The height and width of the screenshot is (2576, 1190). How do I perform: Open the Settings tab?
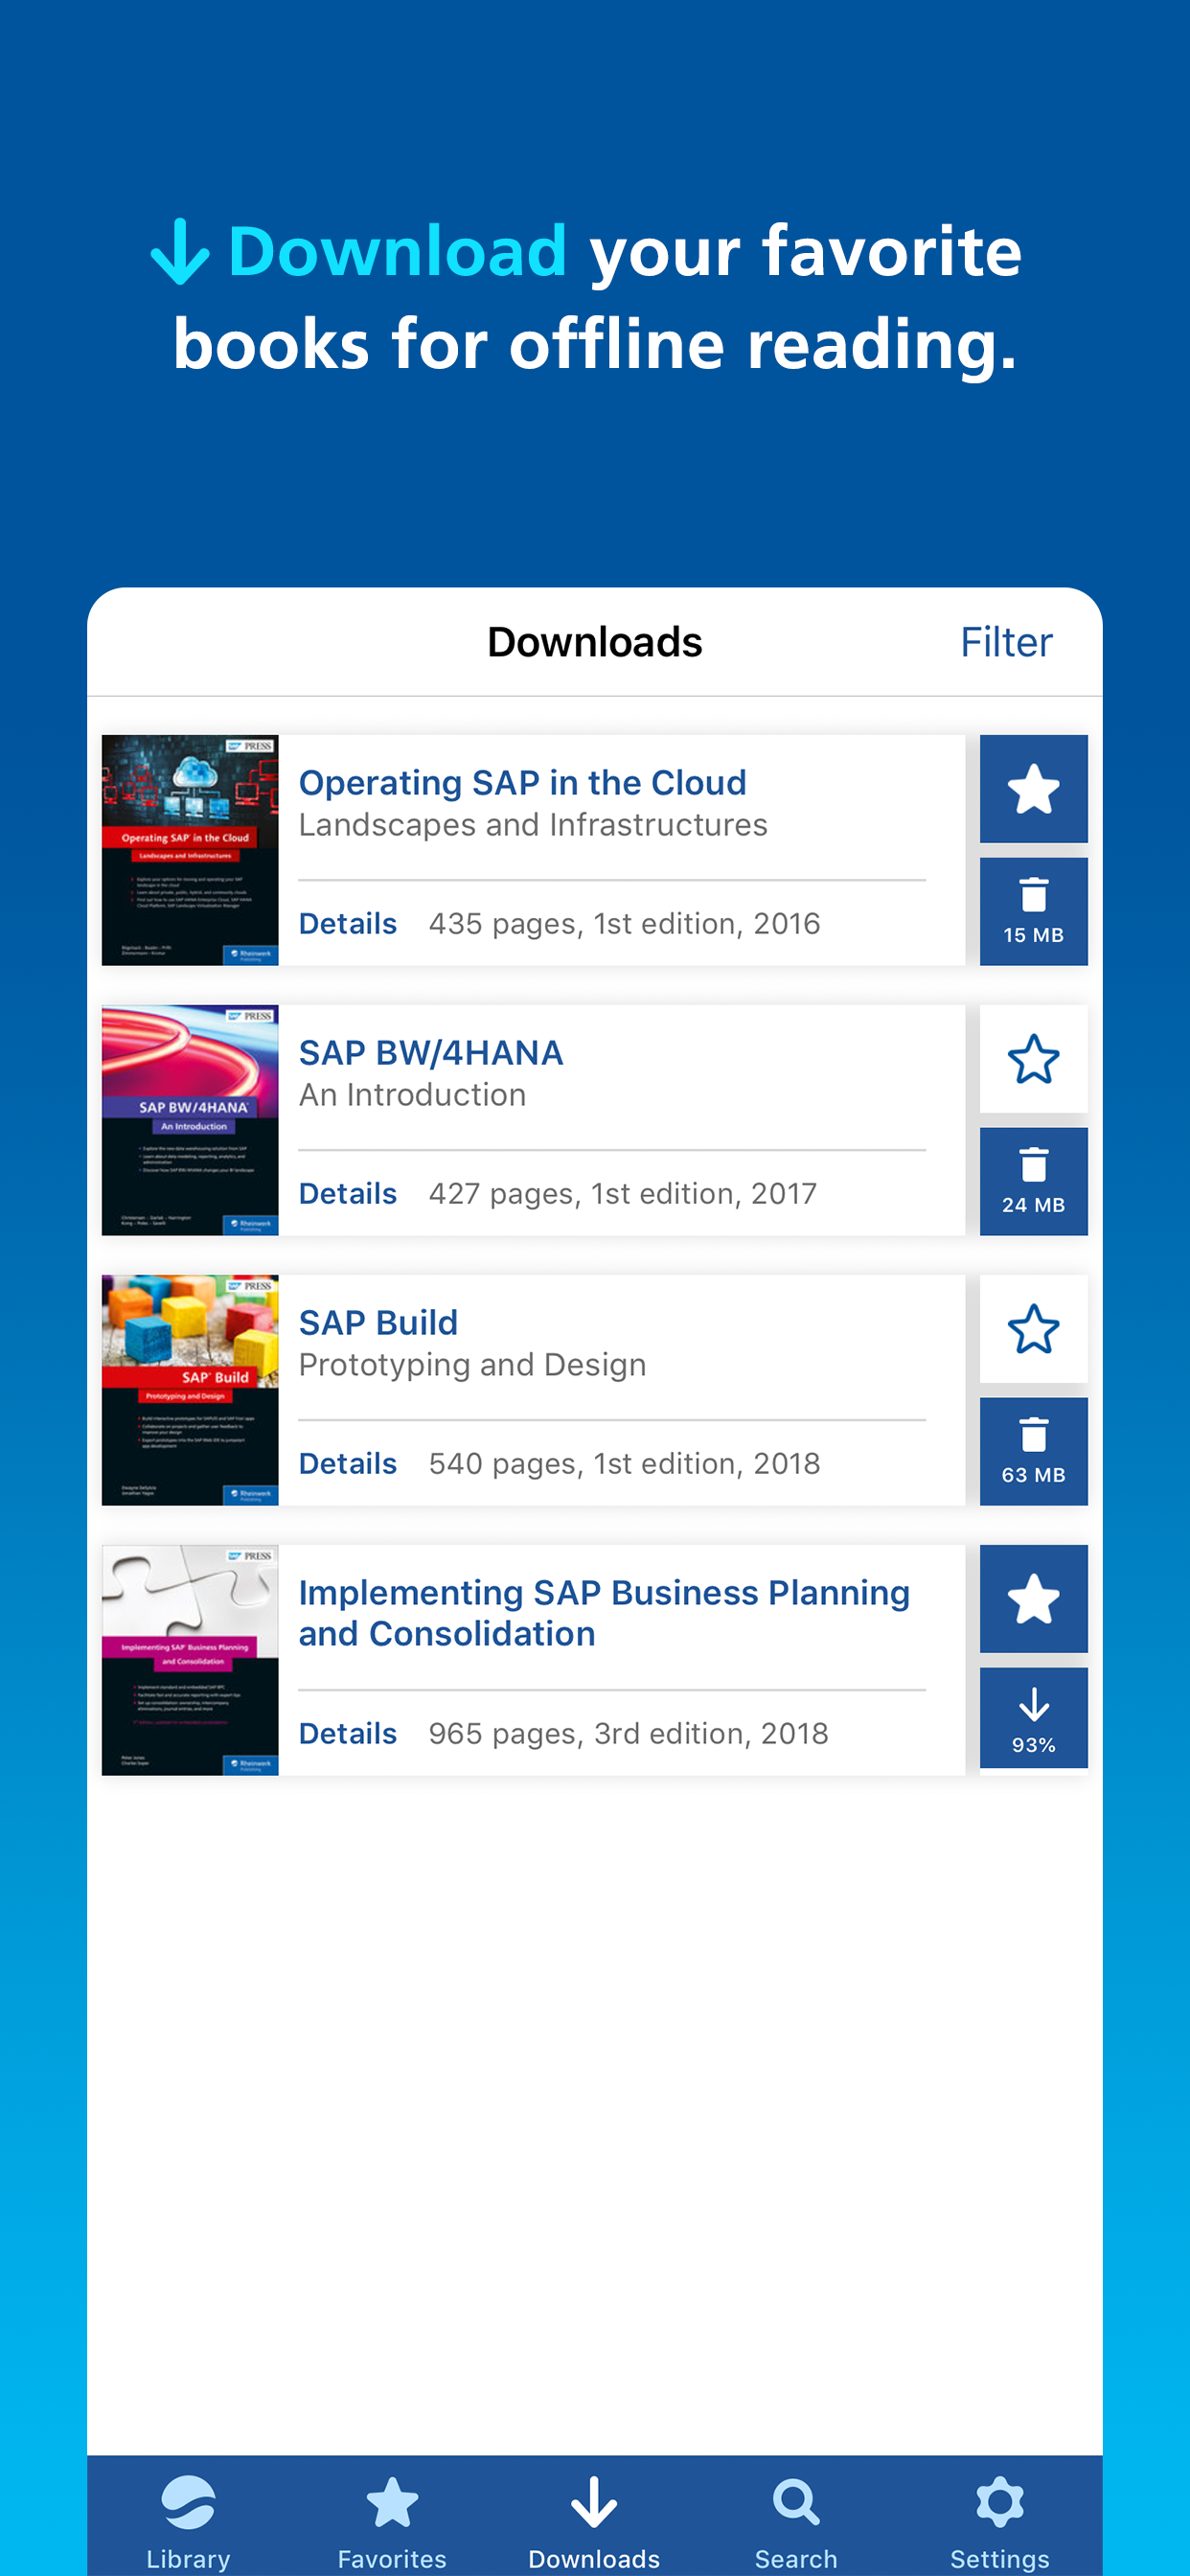coord(999,2520)
